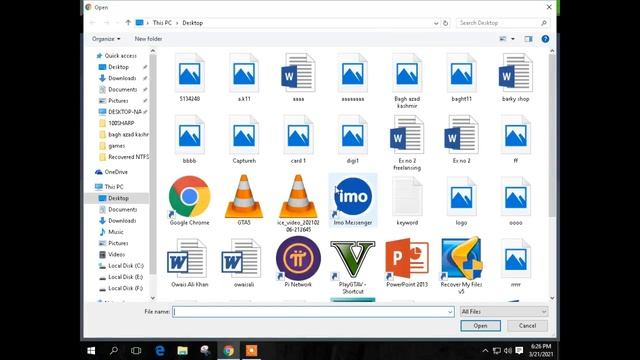640x360 pixels.
Task: Select the baght11 image file
Action: 461,78
